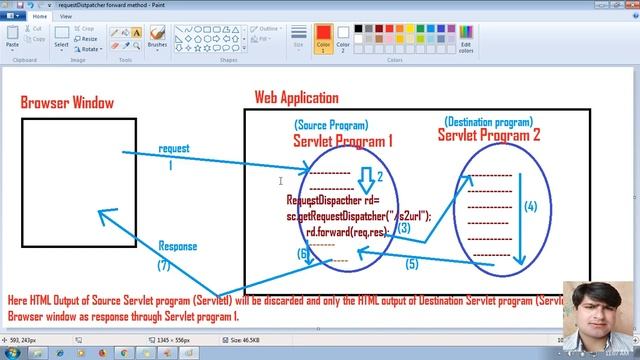Select the Pencil tool

115,33
